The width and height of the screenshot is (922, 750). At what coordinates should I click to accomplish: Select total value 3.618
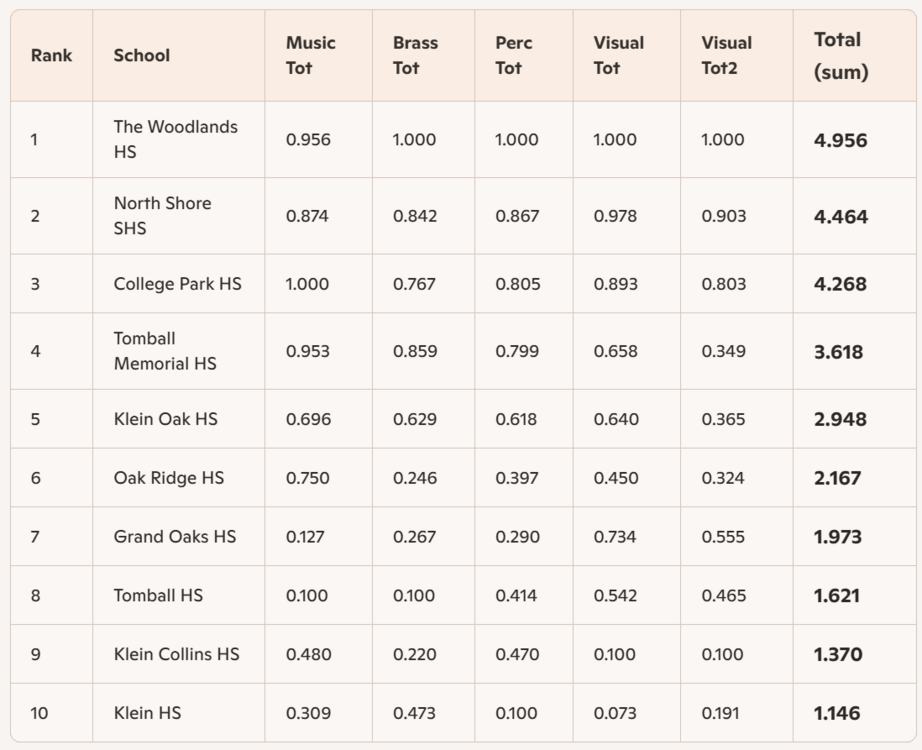coord(839,352)
